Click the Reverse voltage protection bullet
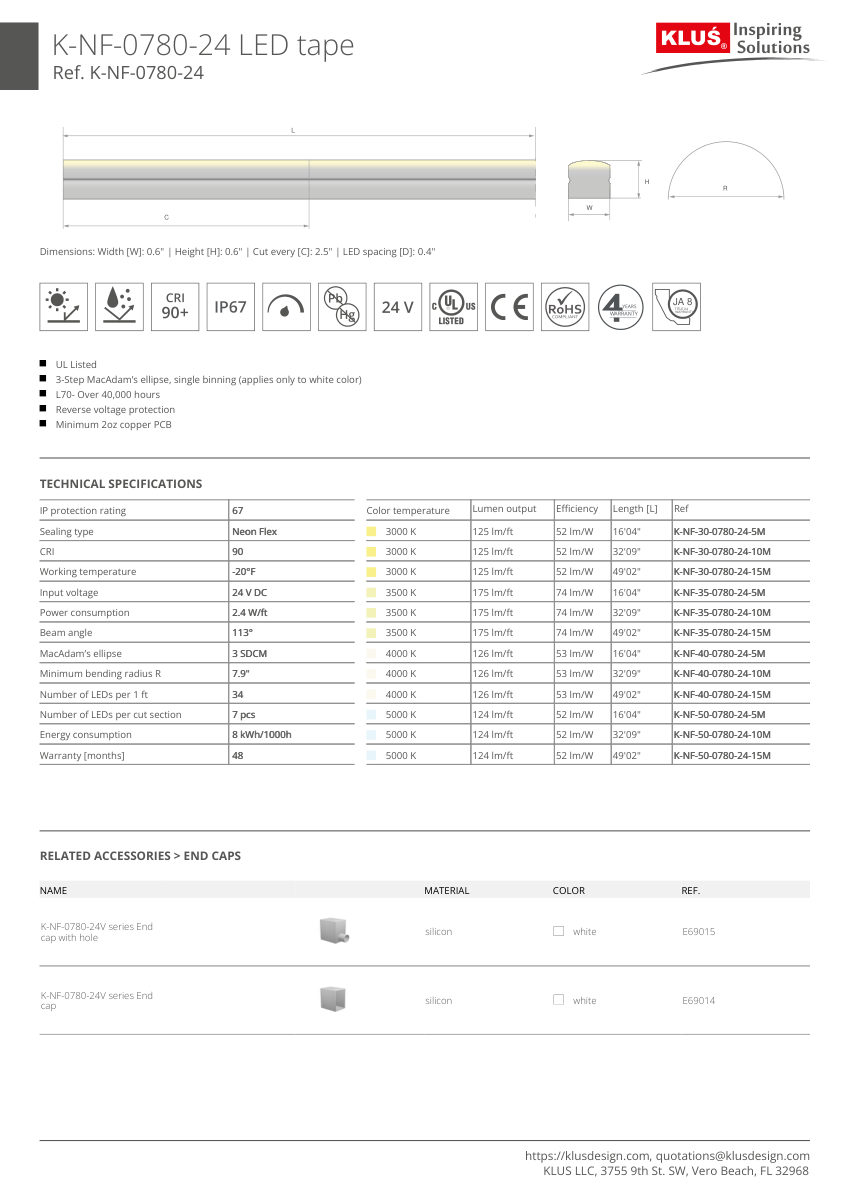The height and width of the screenshot is (1203, 850). pos(115,410)
